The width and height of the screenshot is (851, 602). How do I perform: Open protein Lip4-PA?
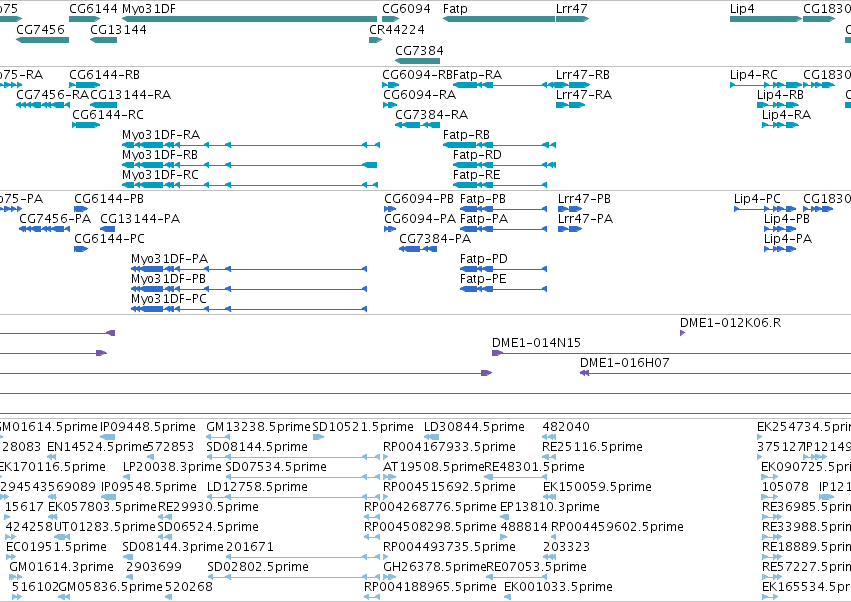pyautogui.click(x=780, y=249)
